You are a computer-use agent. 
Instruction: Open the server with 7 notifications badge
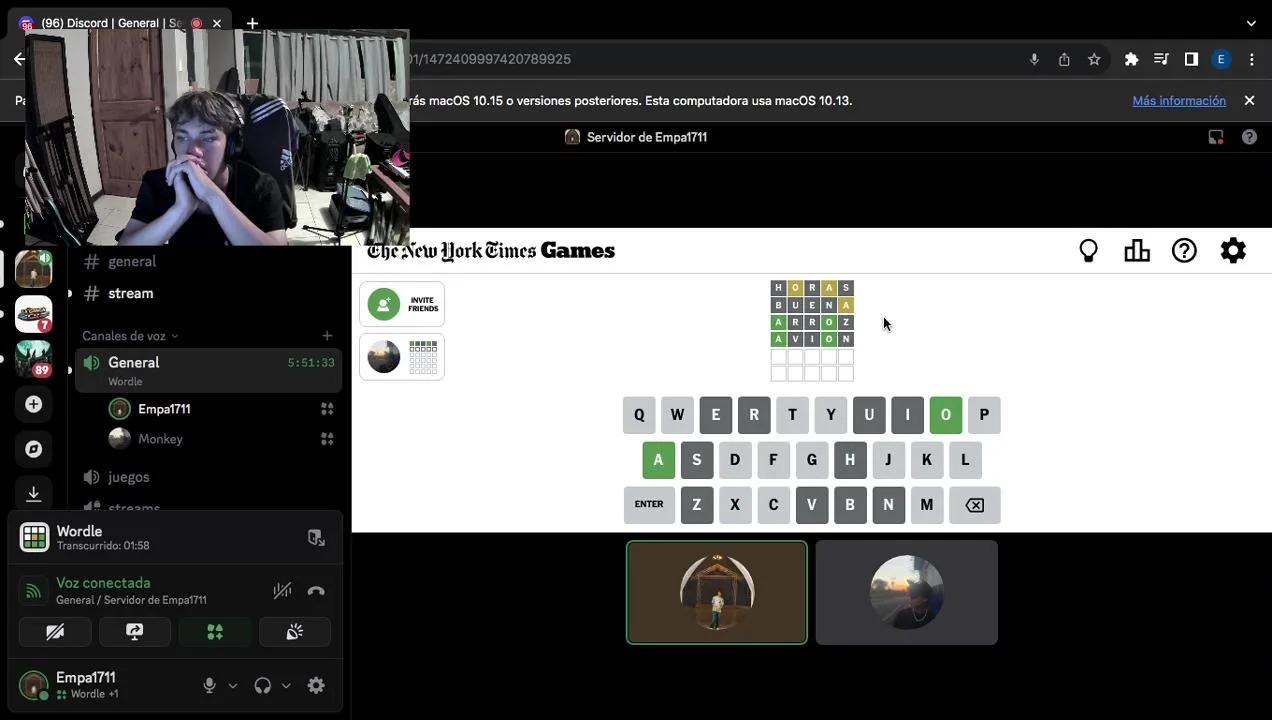[x=34, y=314]
